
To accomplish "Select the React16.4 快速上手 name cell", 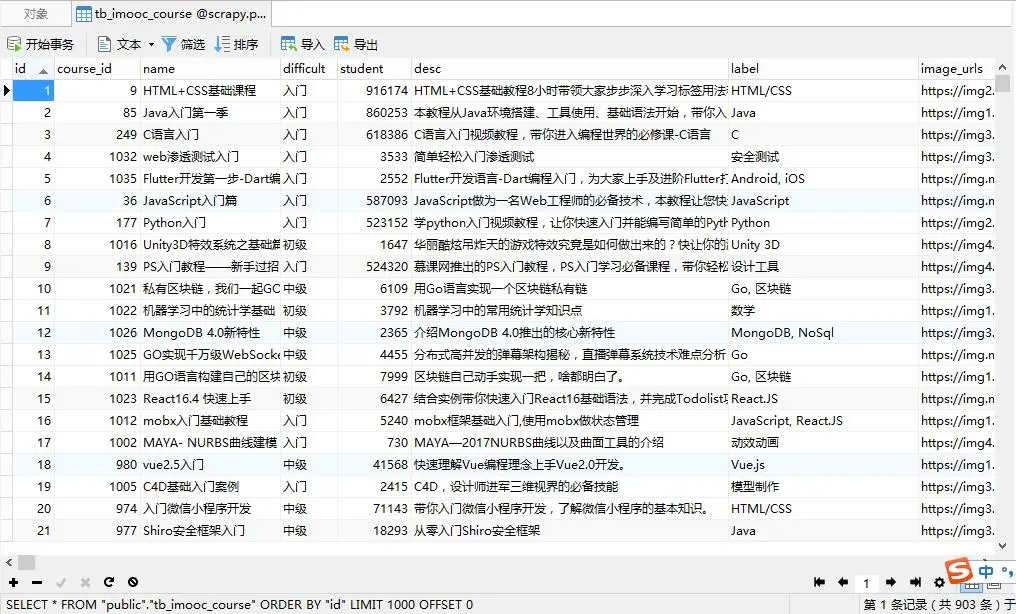I will [211, 399].
